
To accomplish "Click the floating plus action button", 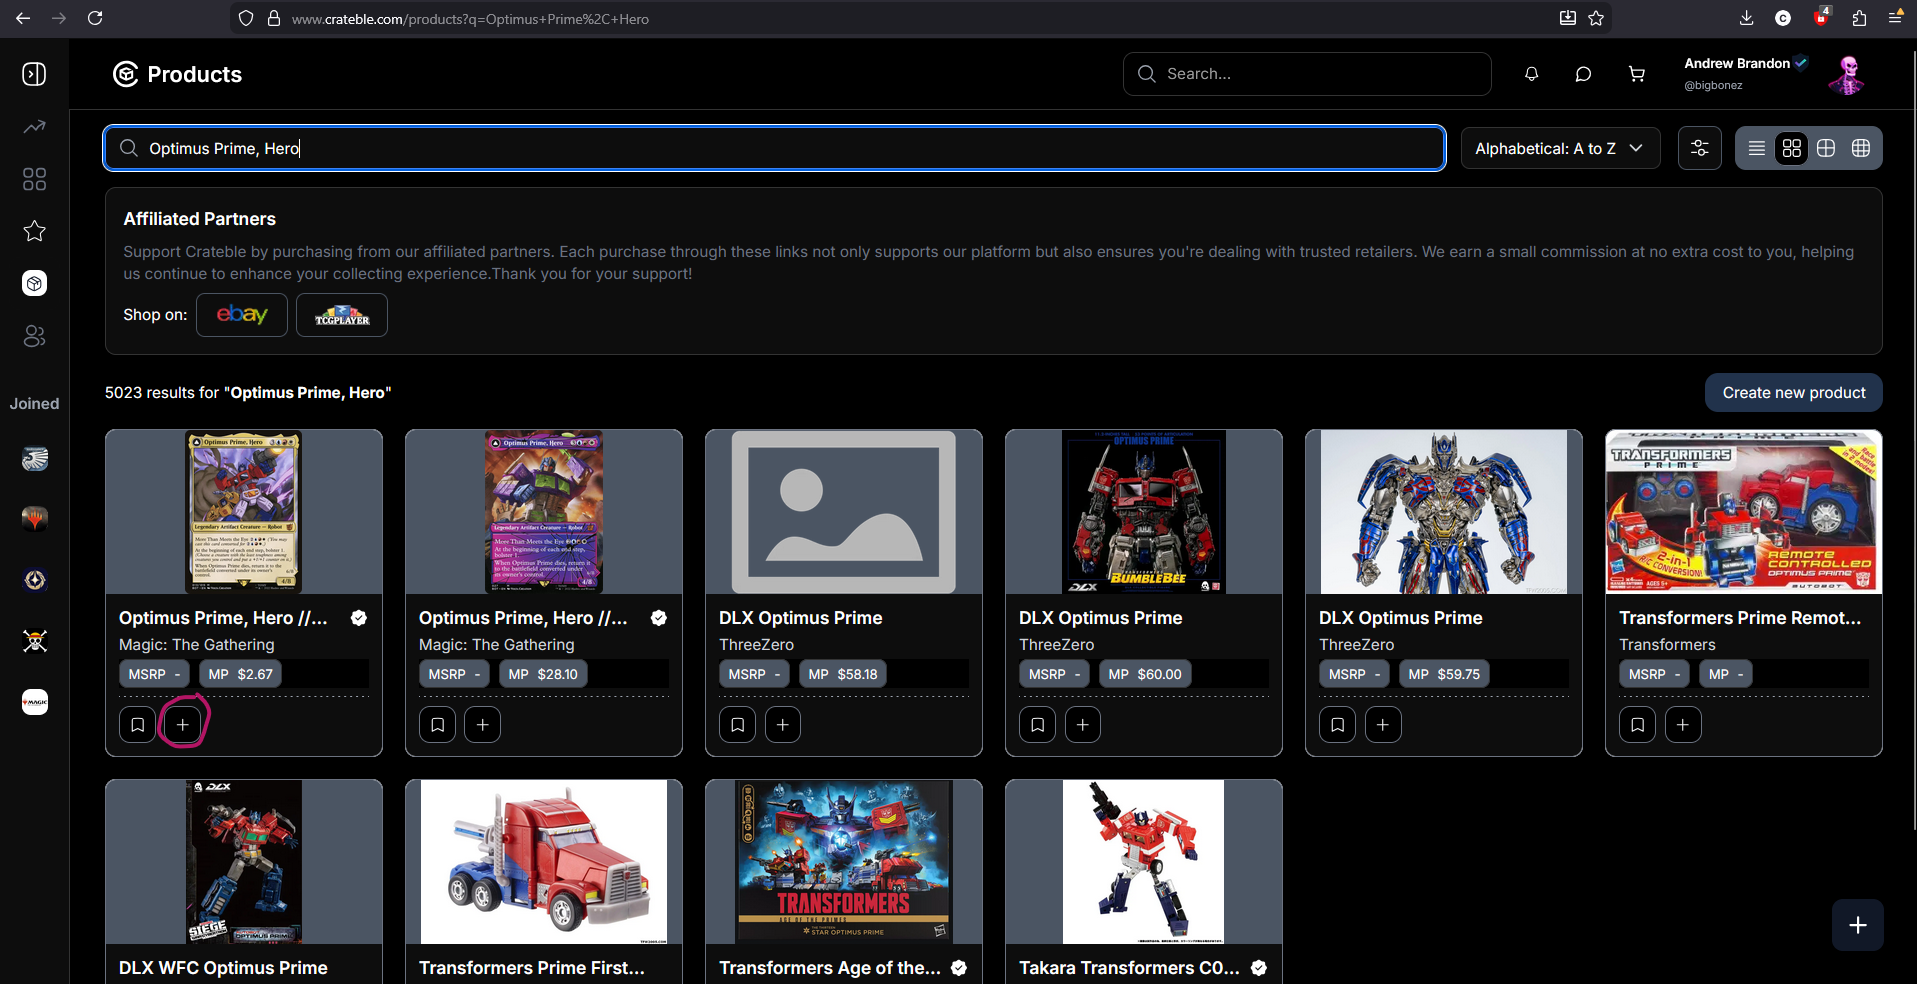I will [1857, 925].
